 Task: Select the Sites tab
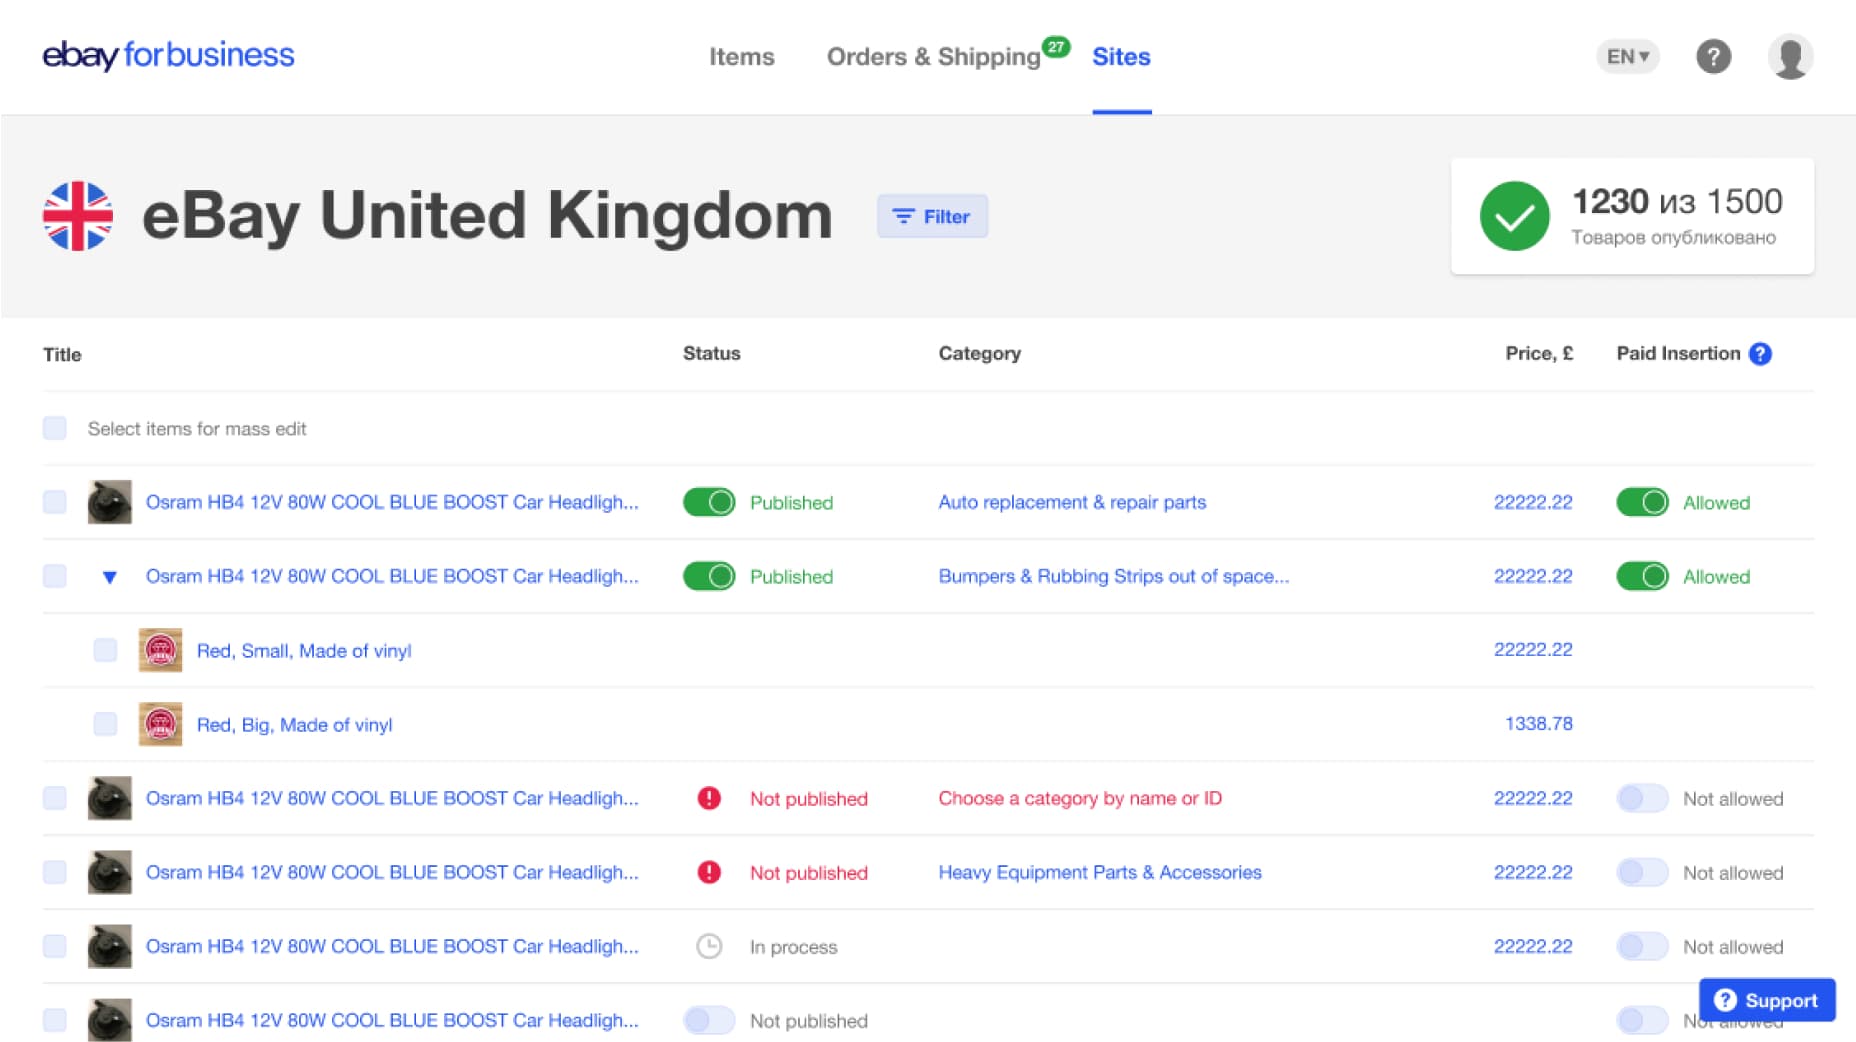point(1121,57)
